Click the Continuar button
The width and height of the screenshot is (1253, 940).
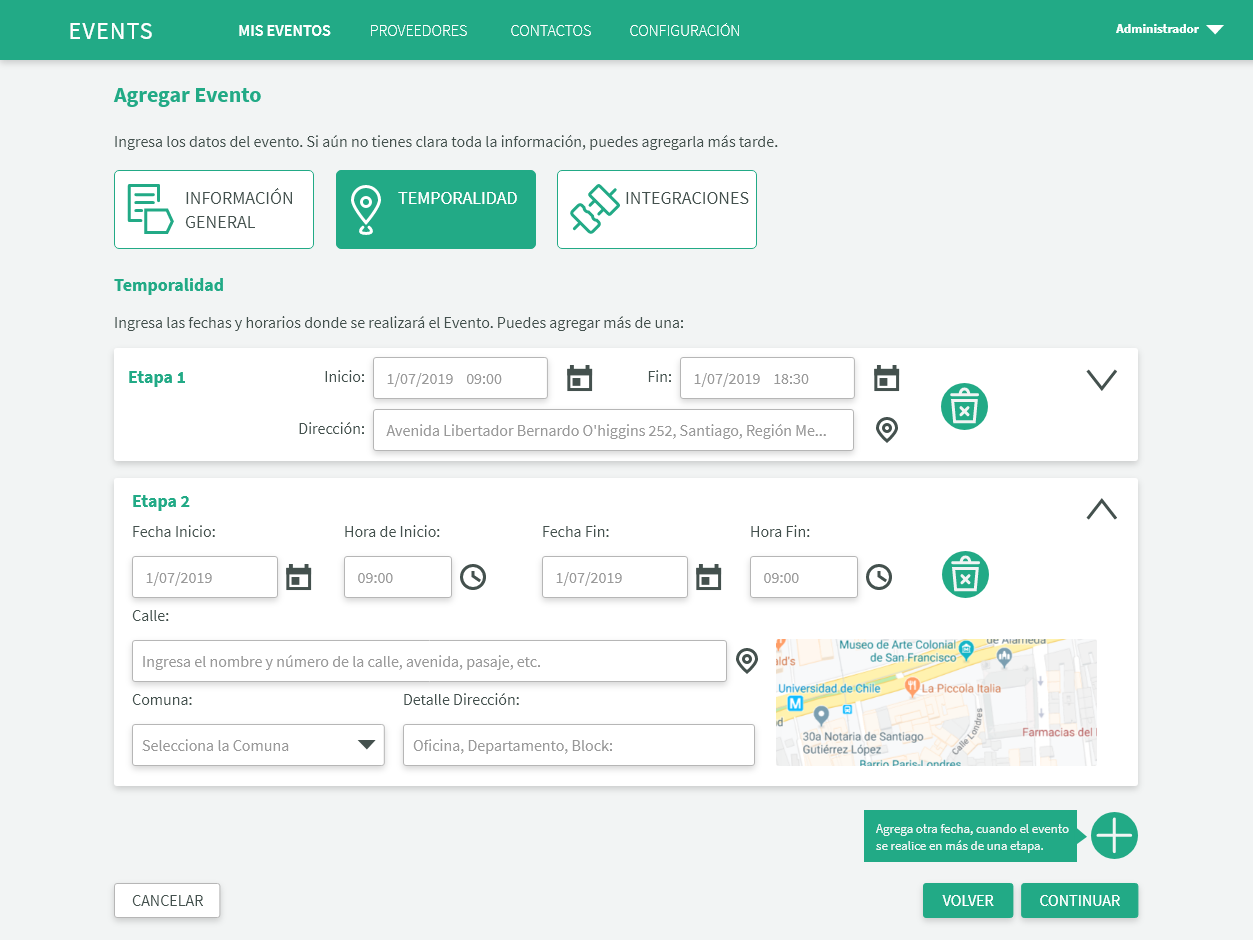1079,900
